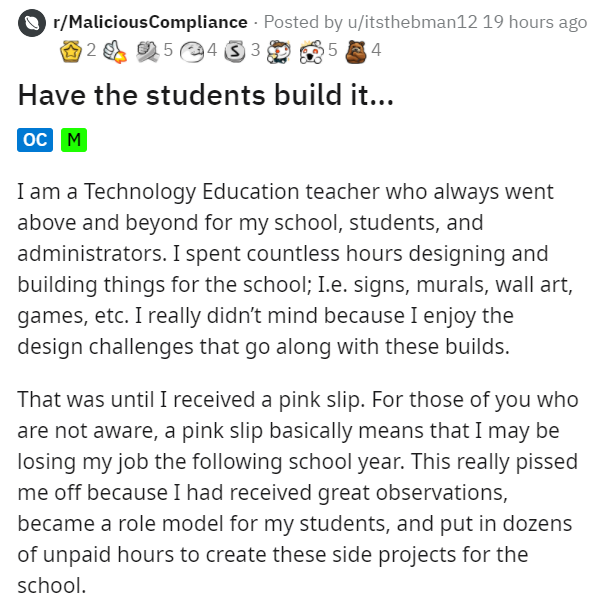Click the silver award icon
Viewport: 600px width, 615px height.
(234, 48)
